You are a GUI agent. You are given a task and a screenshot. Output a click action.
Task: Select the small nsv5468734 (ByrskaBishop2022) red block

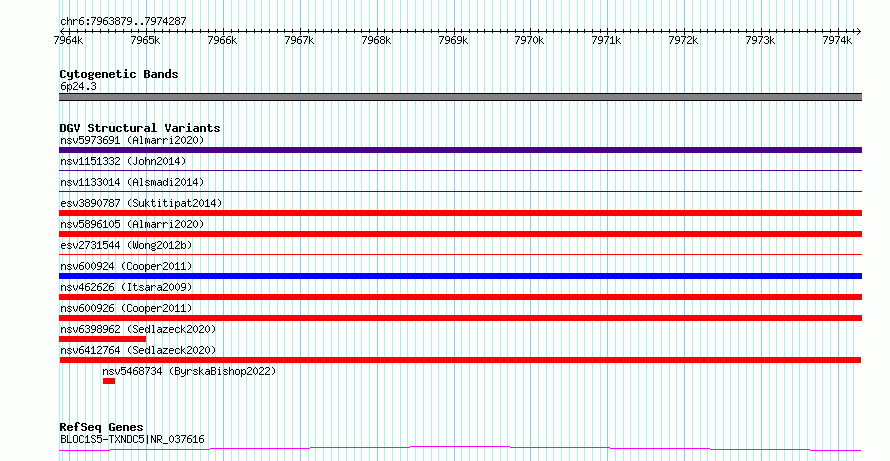click(x=109, y=381)
